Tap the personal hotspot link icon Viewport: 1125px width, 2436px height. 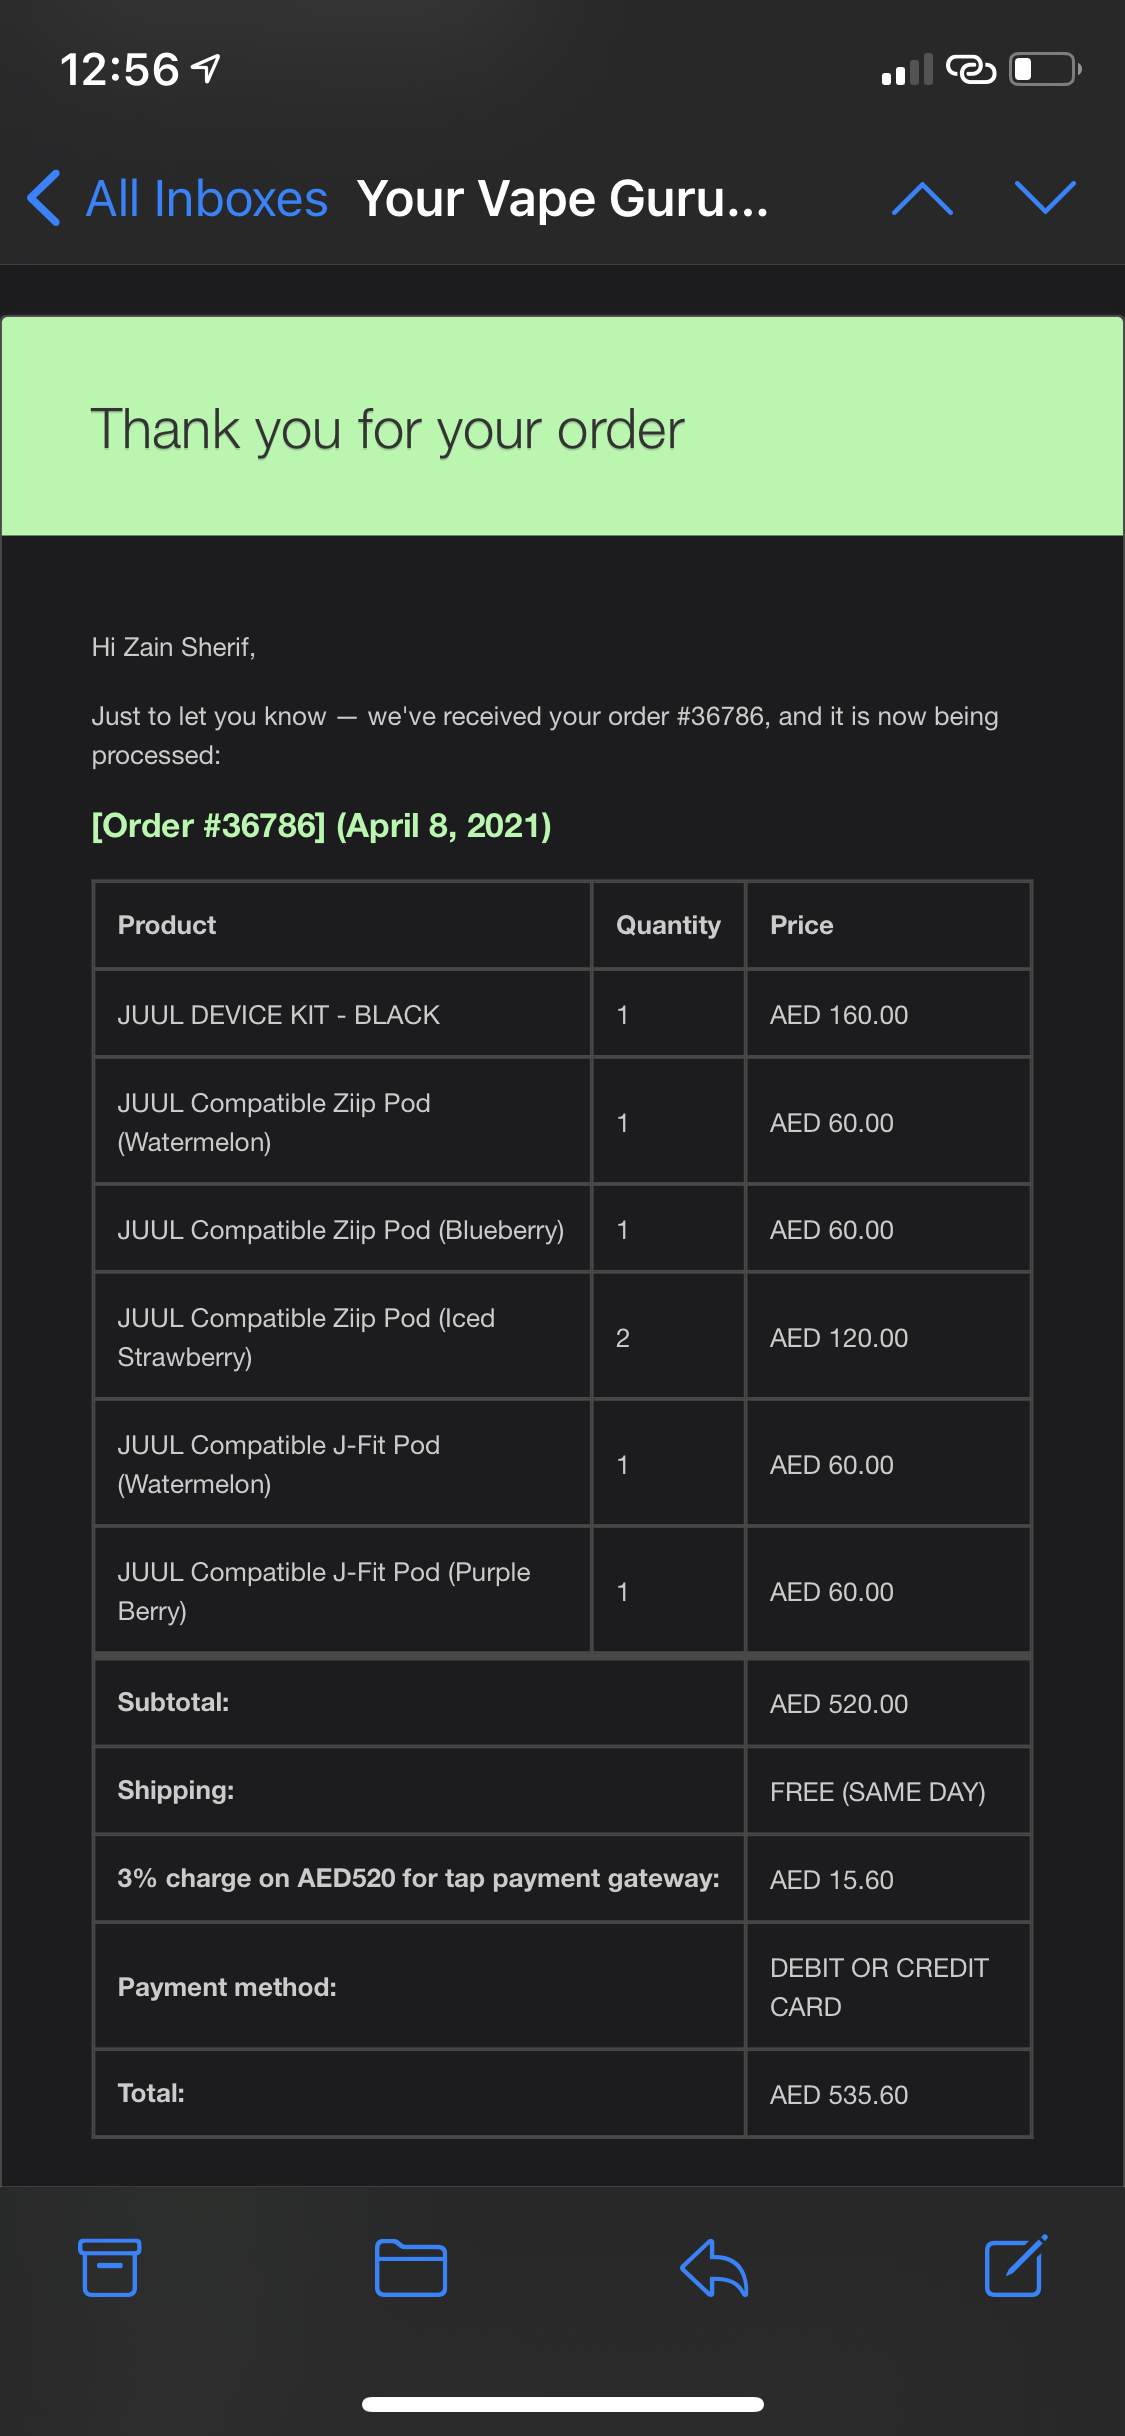click(x=971, y=70)
